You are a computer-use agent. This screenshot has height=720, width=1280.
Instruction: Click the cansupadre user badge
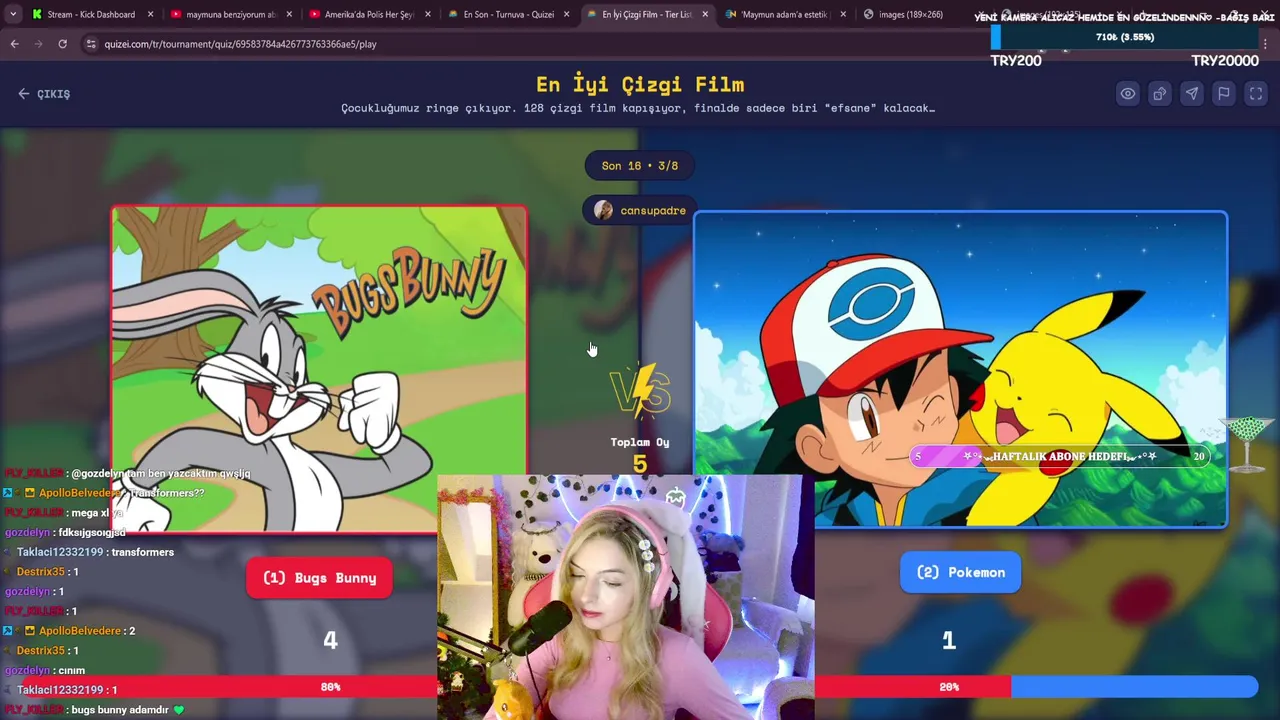(640, 210)
